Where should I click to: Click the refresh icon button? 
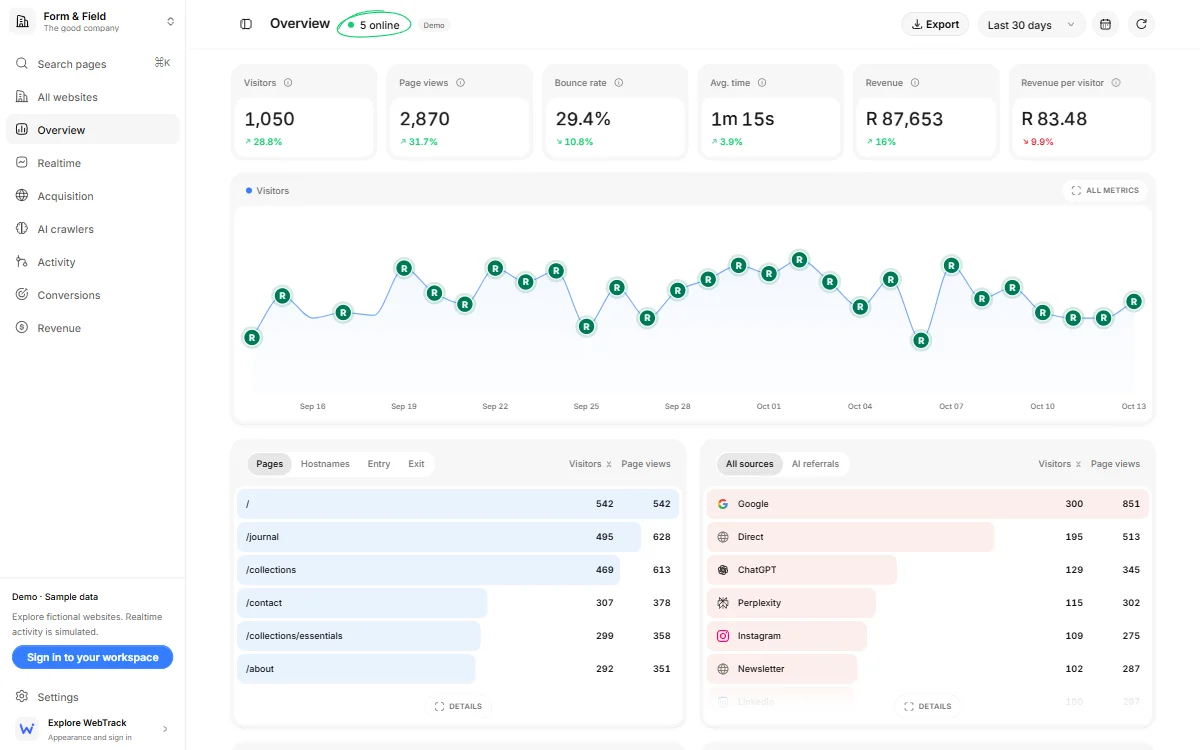pyautogui.click(x=1141, y=24)
